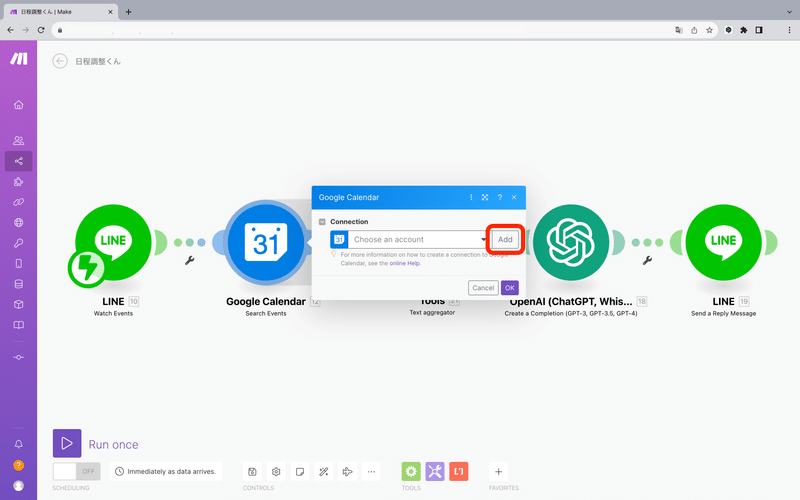Go to Organization home icon in sidebar
This screenshot has width=800, height=500.
coord(18,105)
